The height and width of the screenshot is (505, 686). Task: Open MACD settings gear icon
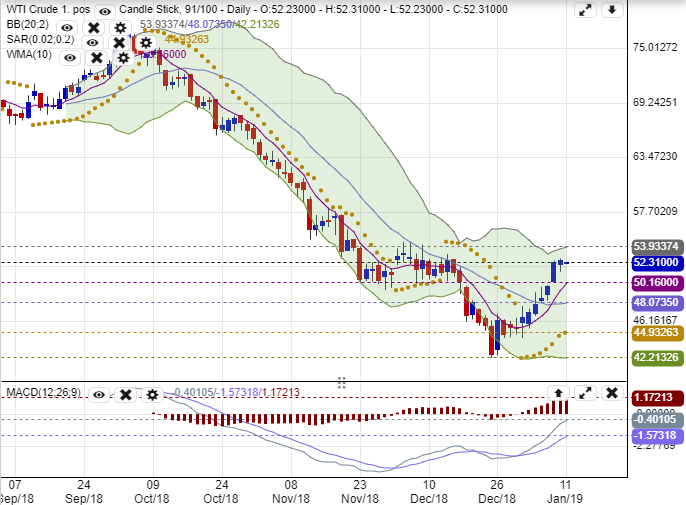pos(152,395)
